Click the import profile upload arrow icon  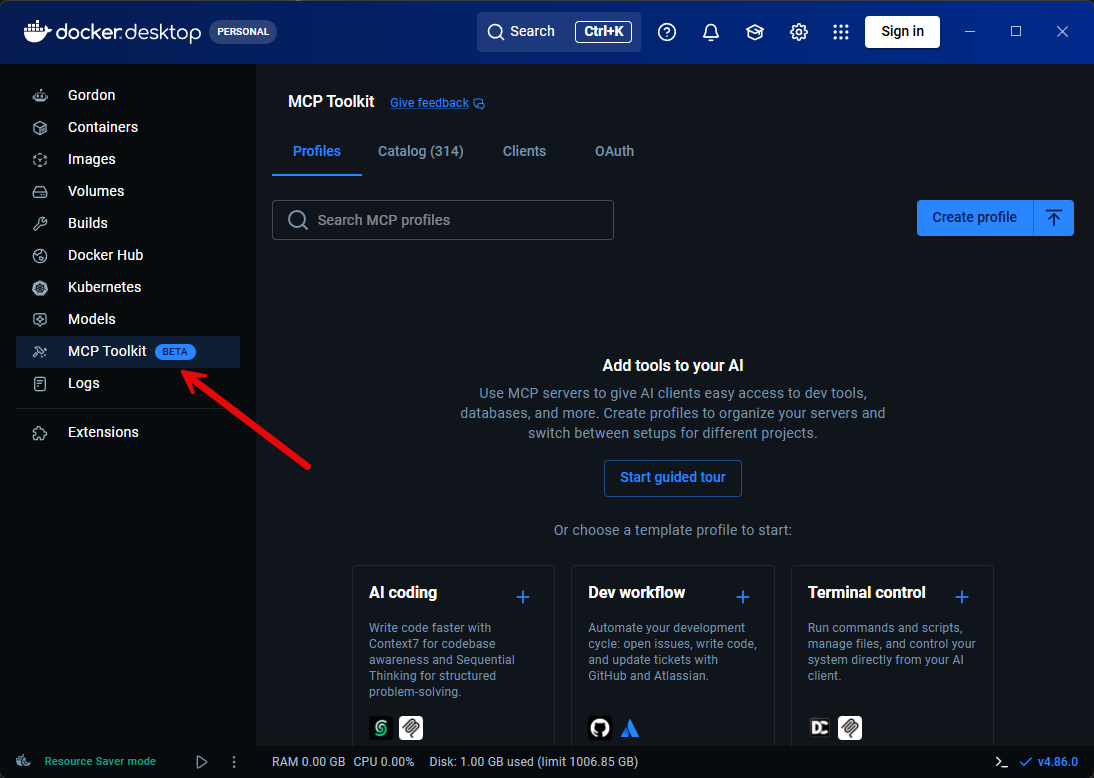(1054, 218)
